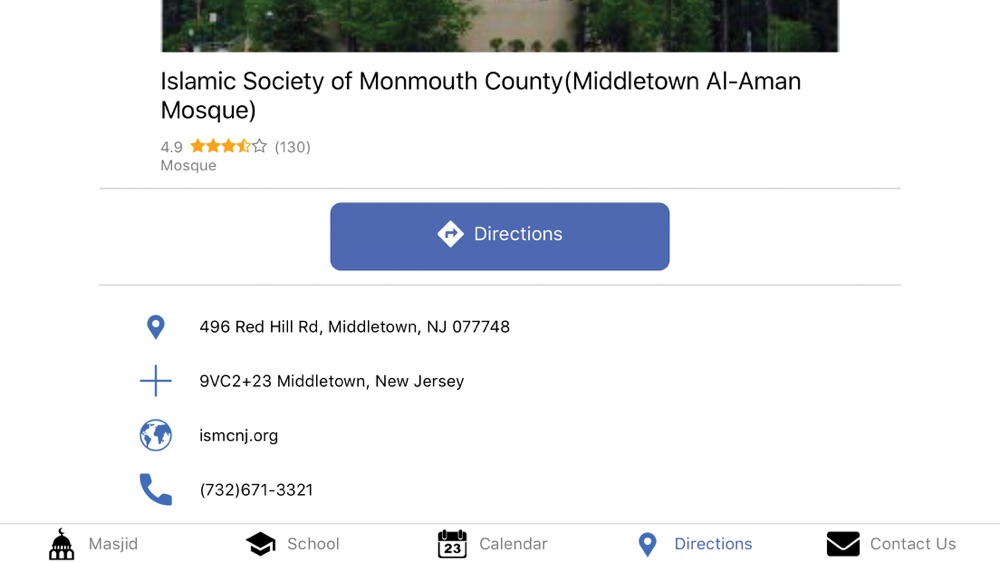Click the location pin icon beside the address

pyautogui.click(x=155, y=327)
